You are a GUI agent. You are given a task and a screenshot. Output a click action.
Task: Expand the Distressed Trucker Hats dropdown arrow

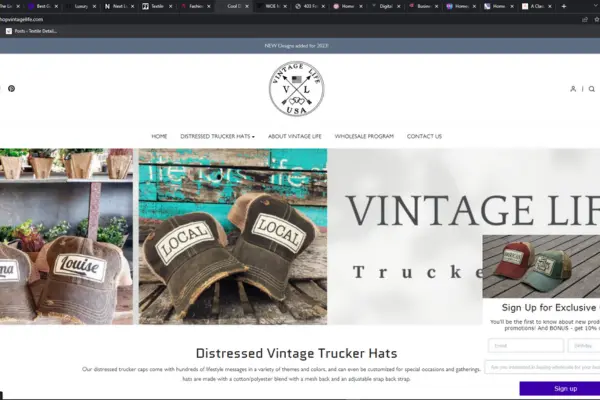(x=253, y=137)
